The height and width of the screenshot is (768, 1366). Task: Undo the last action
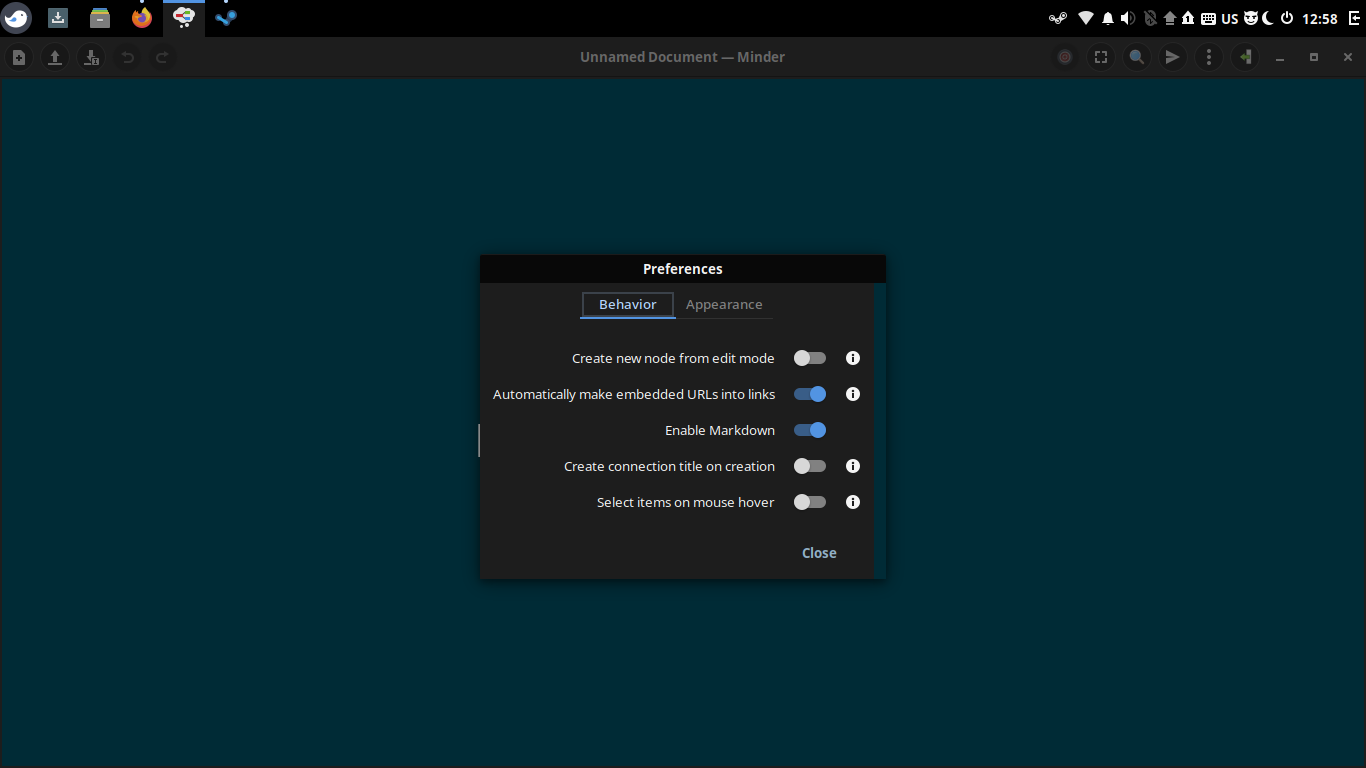click(x=127, y=57)
